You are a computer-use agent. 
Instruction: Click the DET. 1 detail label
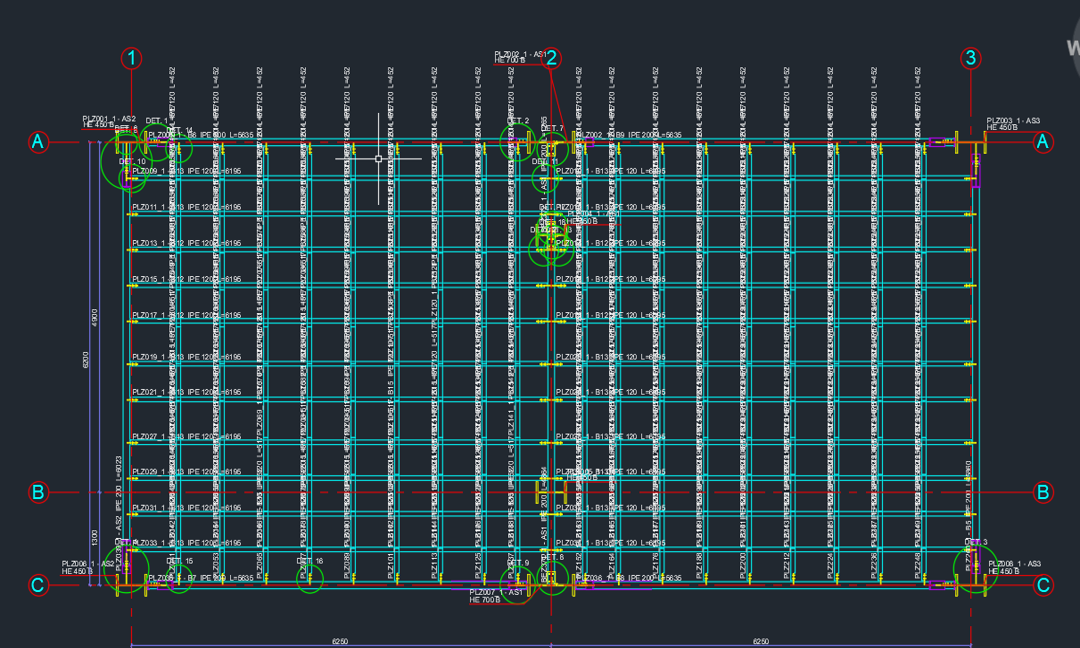pos(156,121)
